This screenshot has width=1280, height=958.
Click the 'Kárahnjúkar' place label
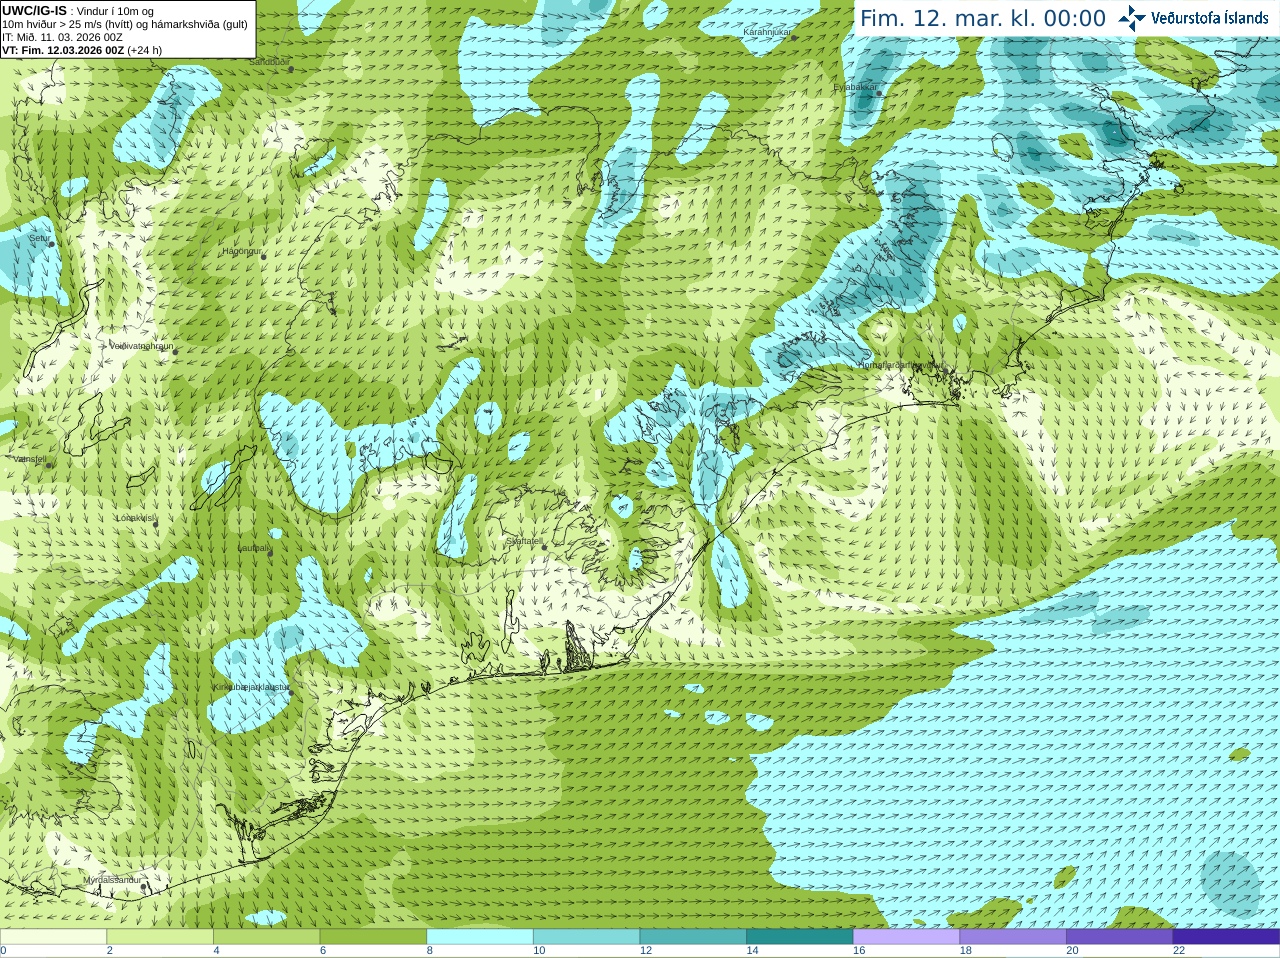(767, 32)
